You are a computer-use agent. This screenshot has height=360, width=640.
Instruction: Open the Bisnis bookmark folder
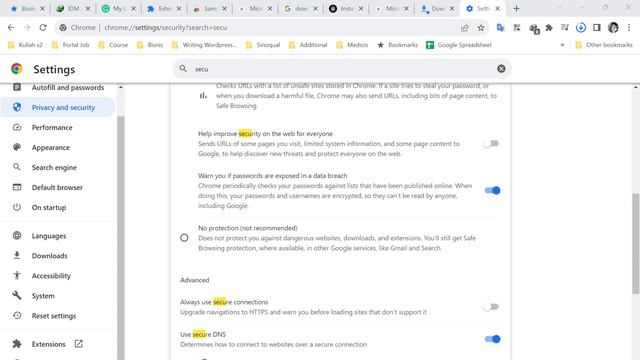(x=150, y=45)
